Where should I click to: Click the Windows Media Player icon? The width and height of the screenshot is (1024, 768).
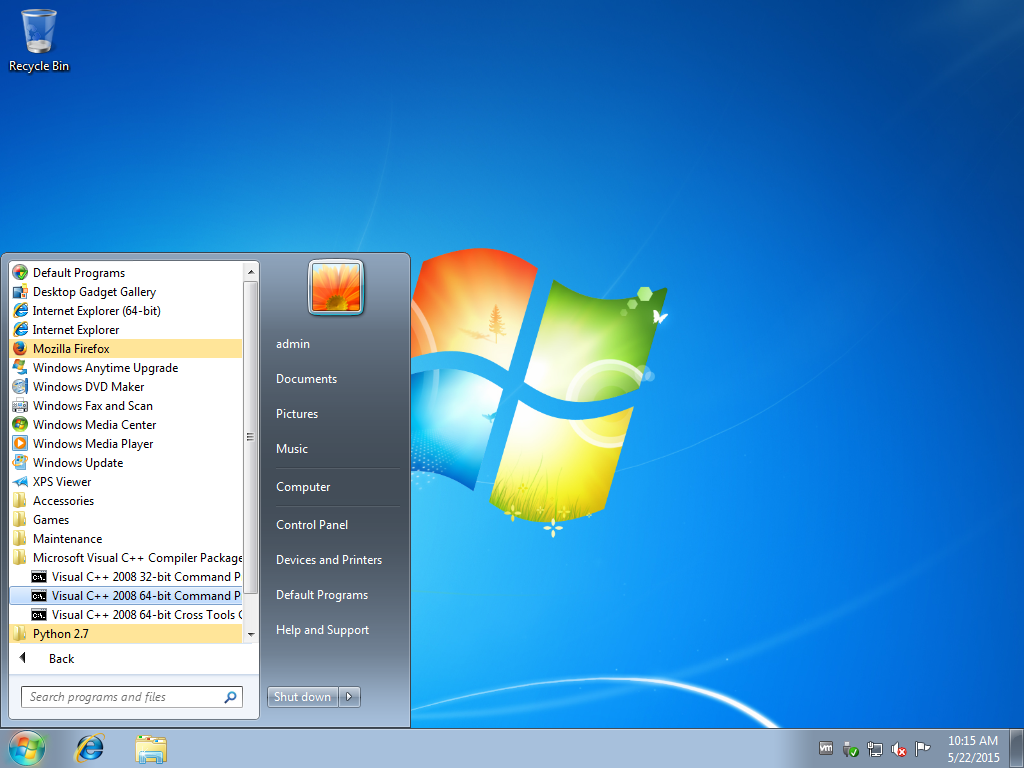(x=20, y=443)
